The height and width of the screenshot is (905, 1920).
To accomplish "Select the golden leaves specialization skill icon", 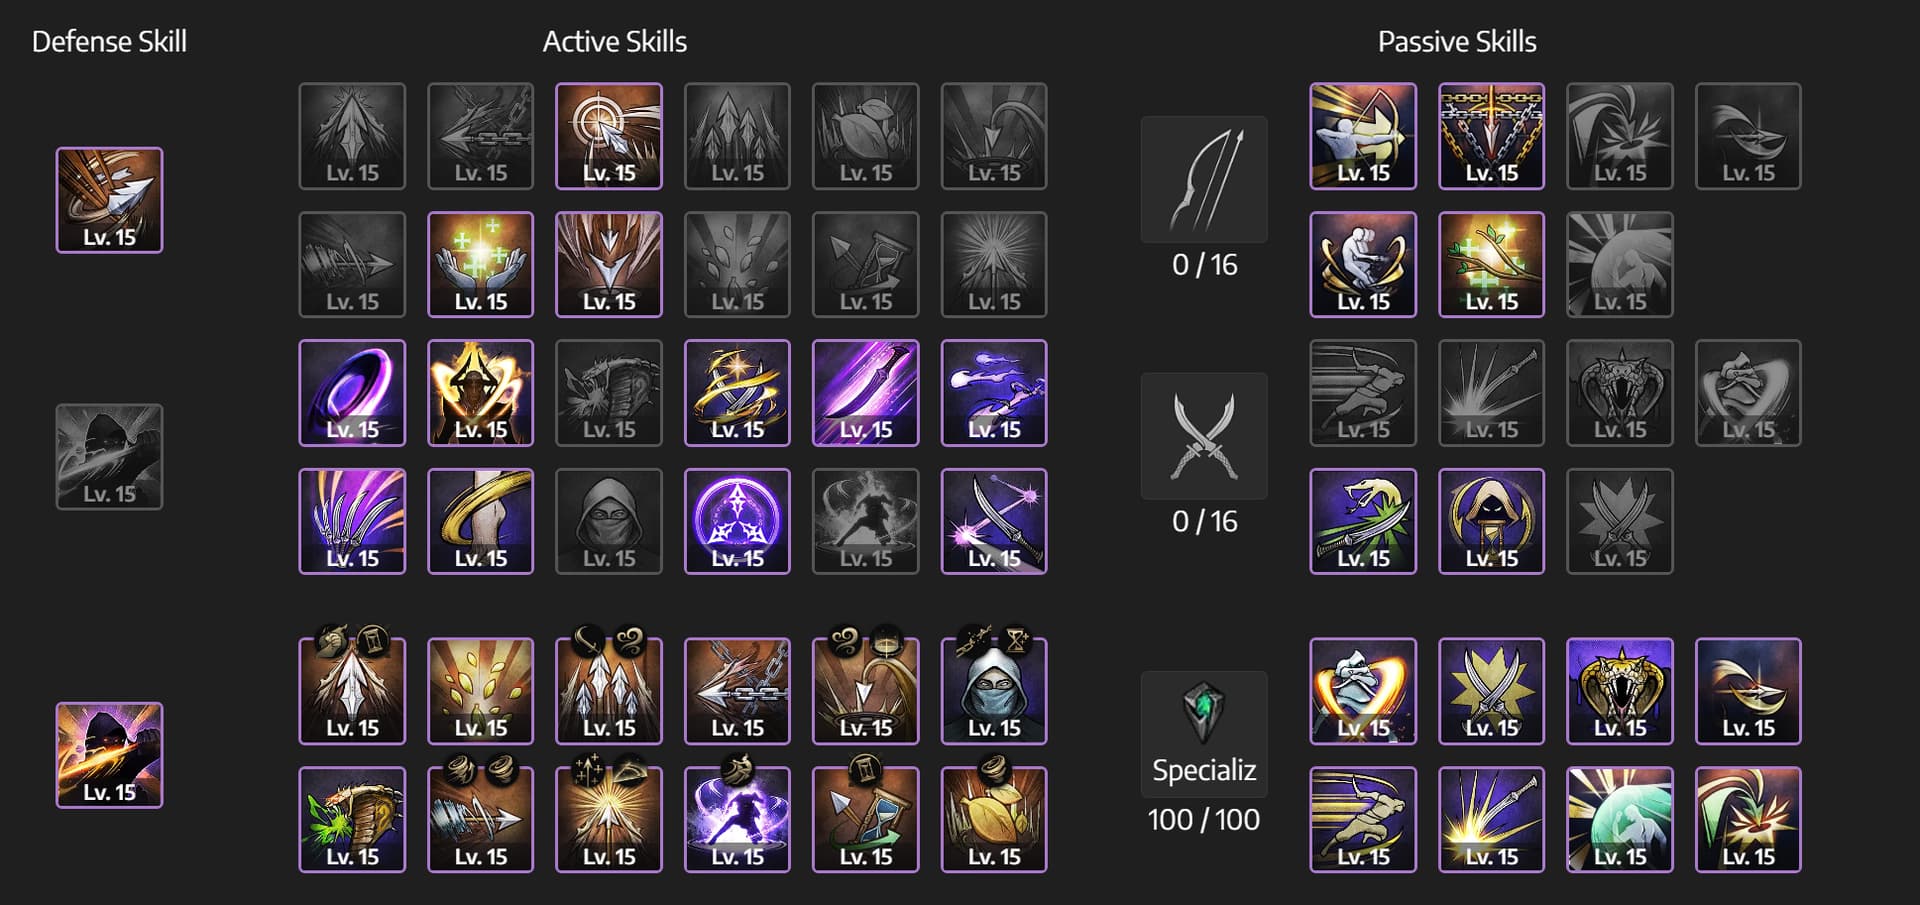I will point(481,691).
